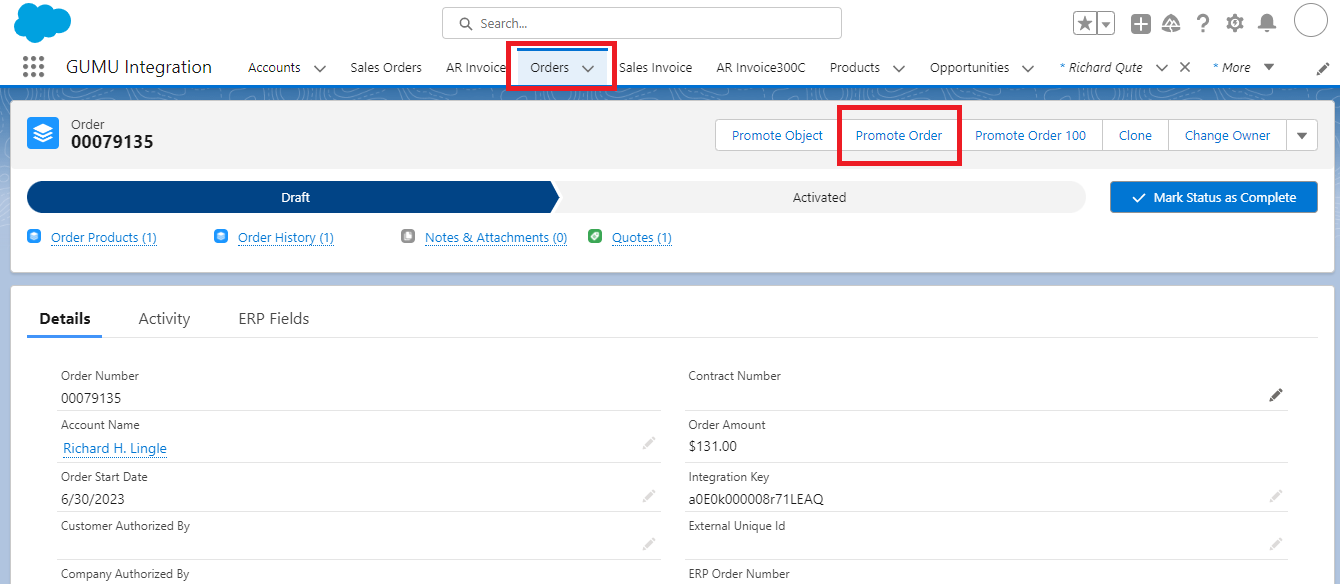Expand the favorites list dropdown arrow
This screenshot has width=1340, height=584.
(x=1106, y=23)
